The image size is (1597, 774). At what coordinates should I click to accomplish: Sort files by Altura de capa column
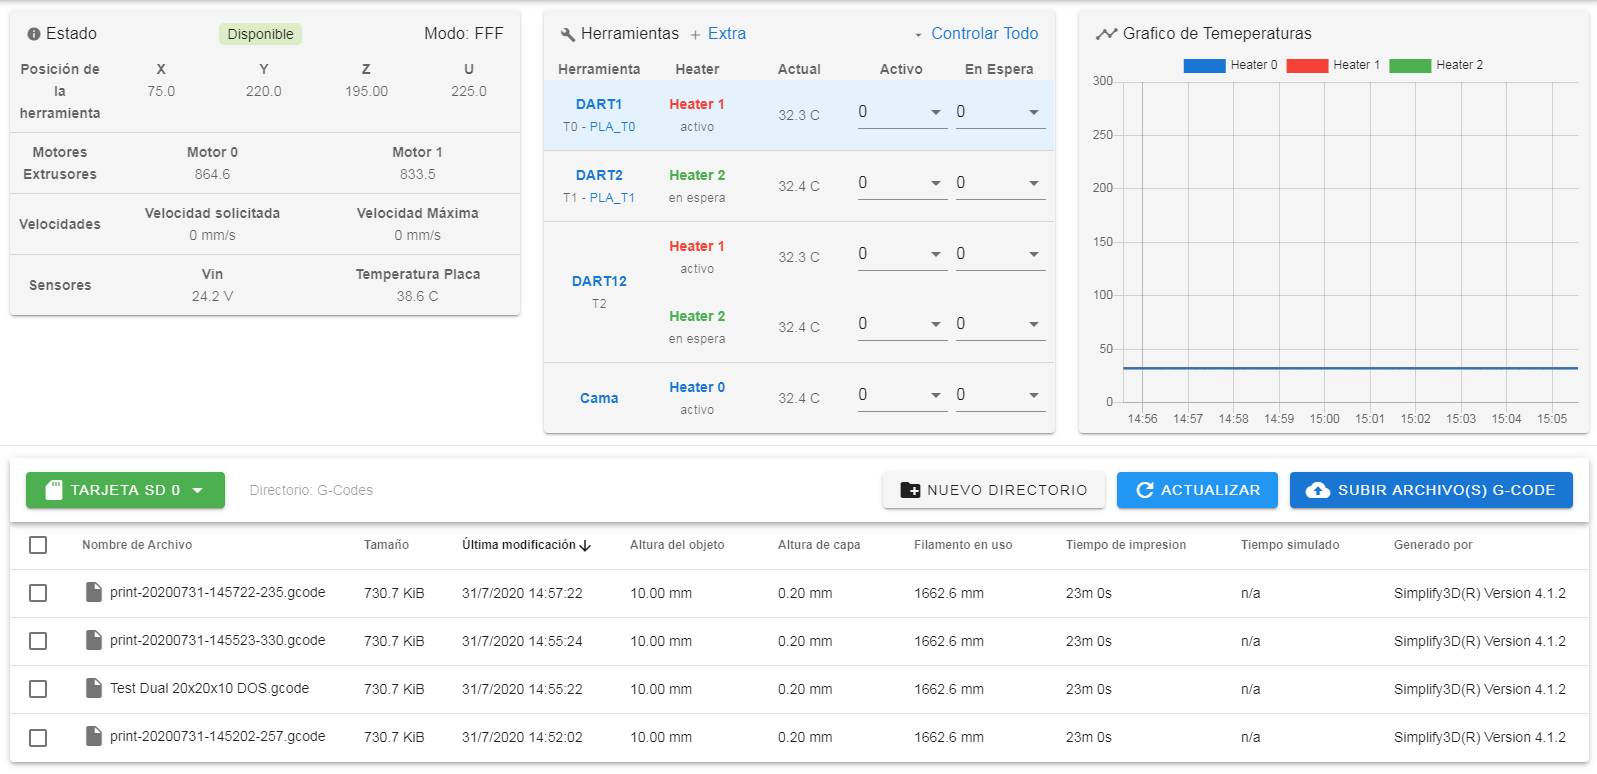tap(819, 545)
